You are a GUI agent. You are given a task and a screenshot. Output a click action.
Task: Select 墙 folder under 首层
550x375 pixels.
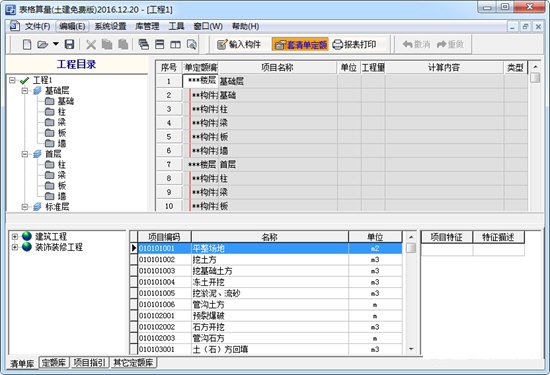coord(55,196)
